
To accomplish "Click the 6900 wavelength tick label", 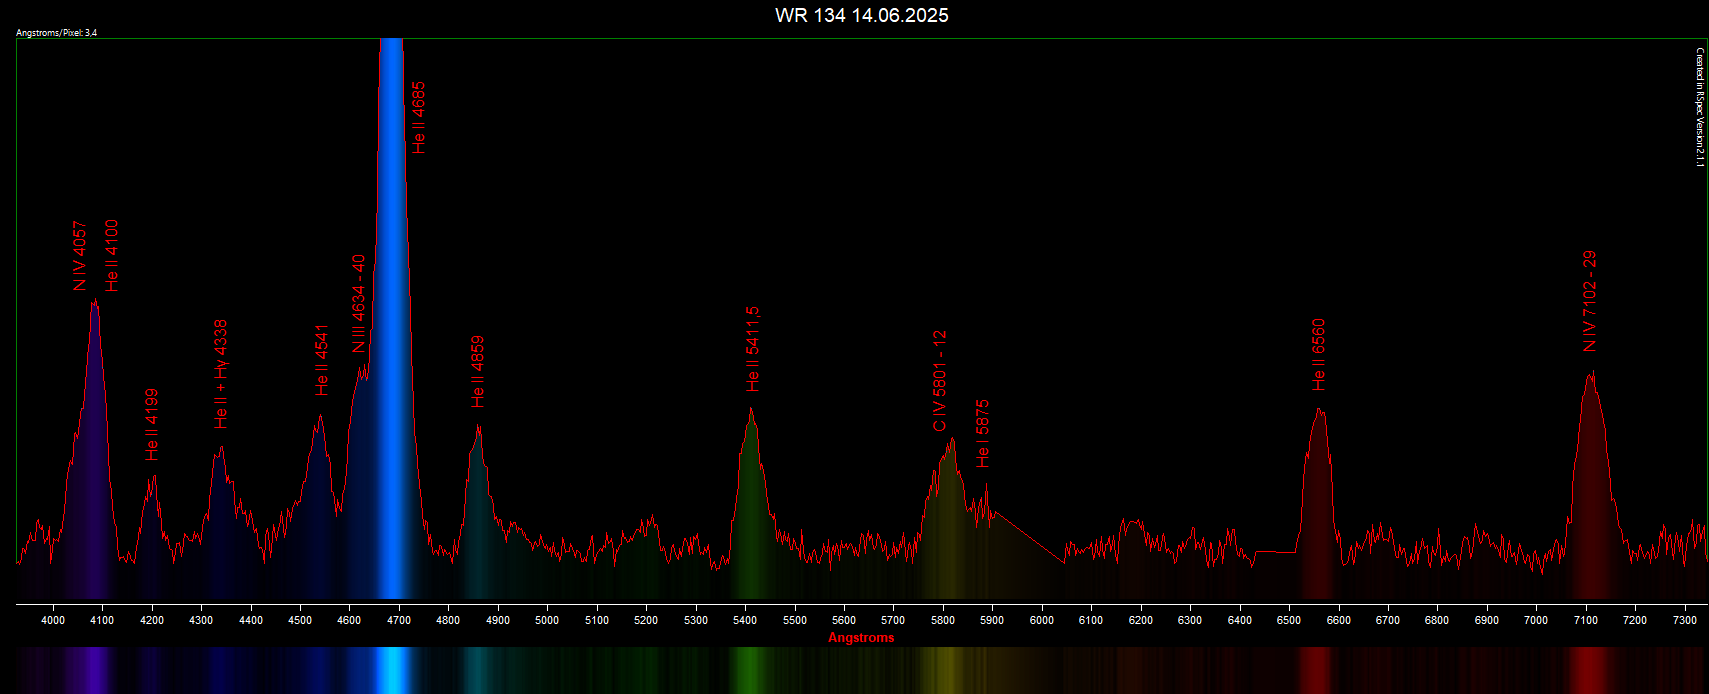I will click(1487, 620).
